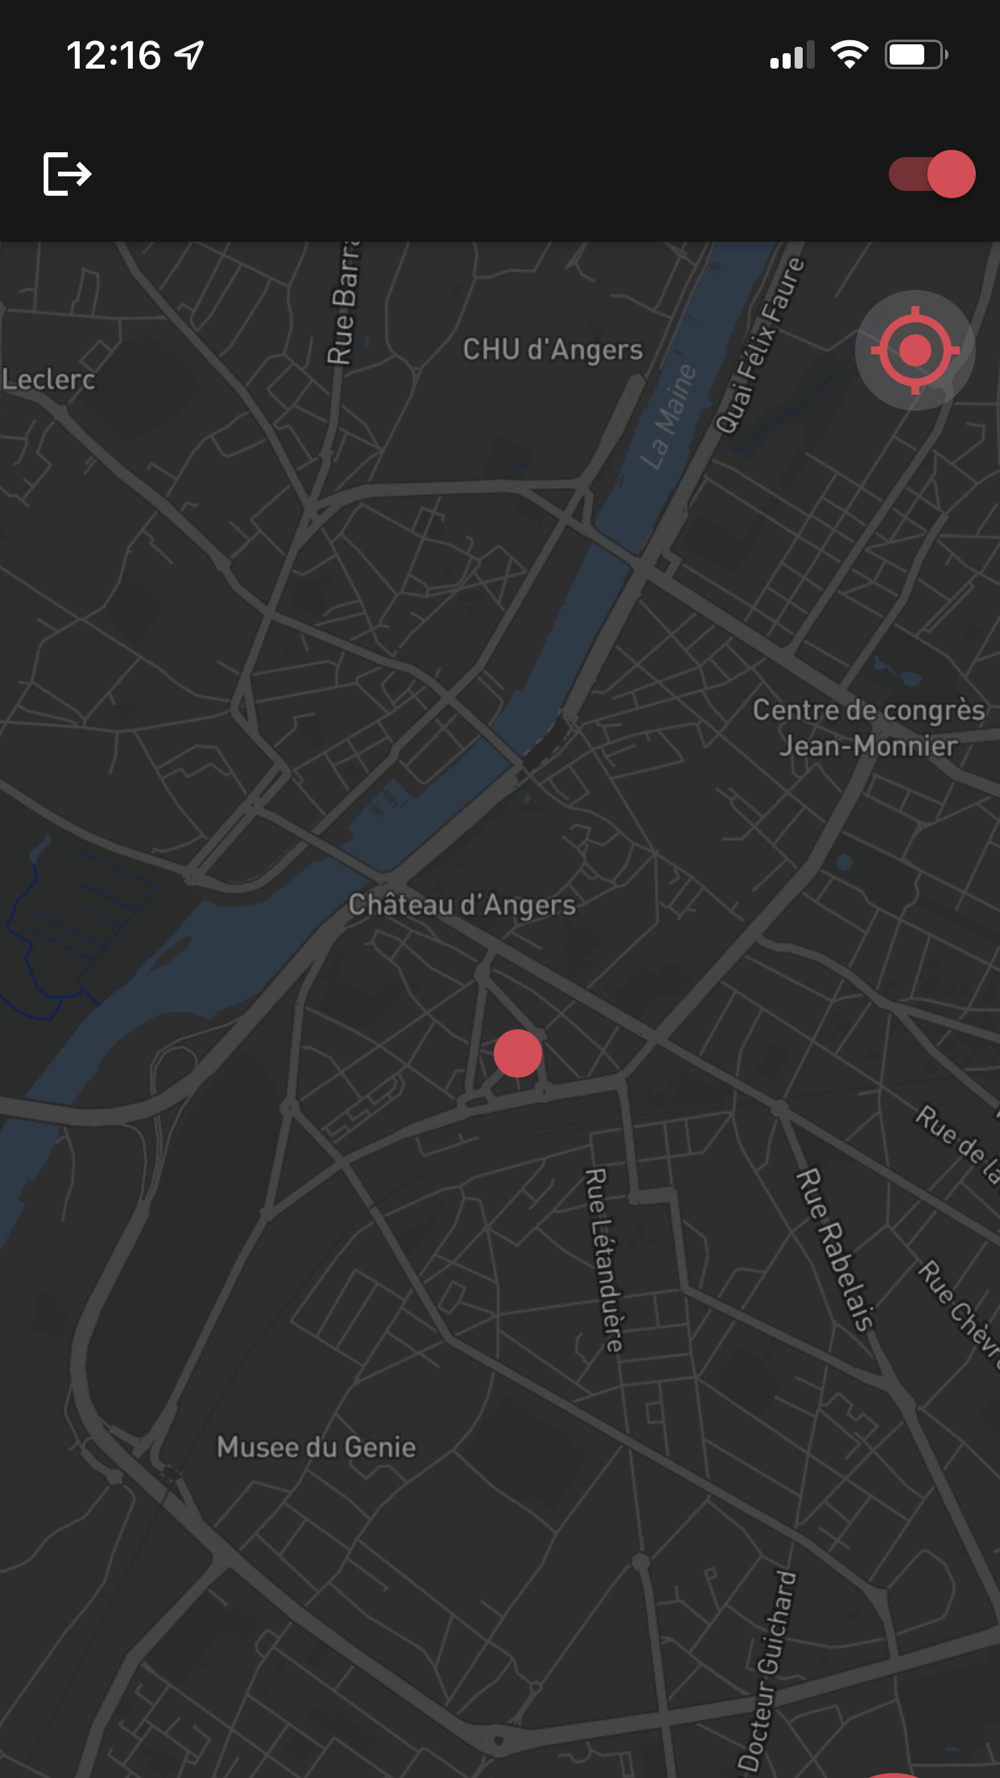Image resolution: width=1000 pixels, height=1778 pixels.
Task: Tap the Rue Rabelais street label
Action: pos(836,1250)
